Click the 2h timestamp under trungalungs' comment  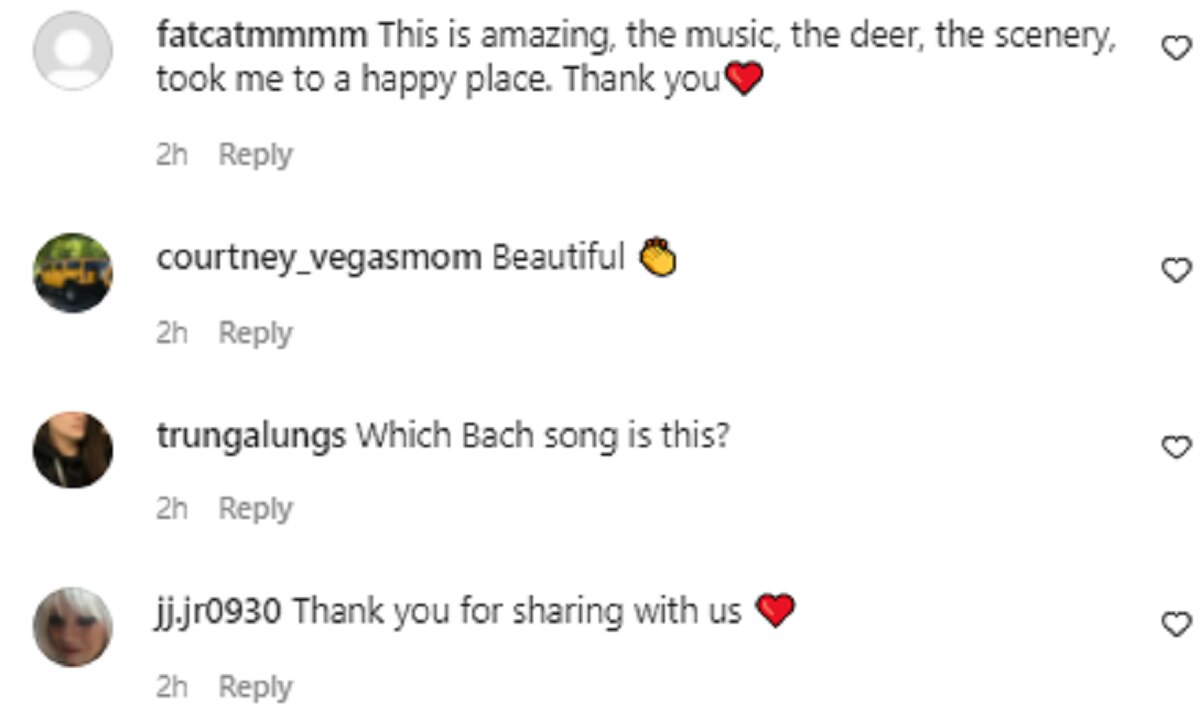click(172, 509)
